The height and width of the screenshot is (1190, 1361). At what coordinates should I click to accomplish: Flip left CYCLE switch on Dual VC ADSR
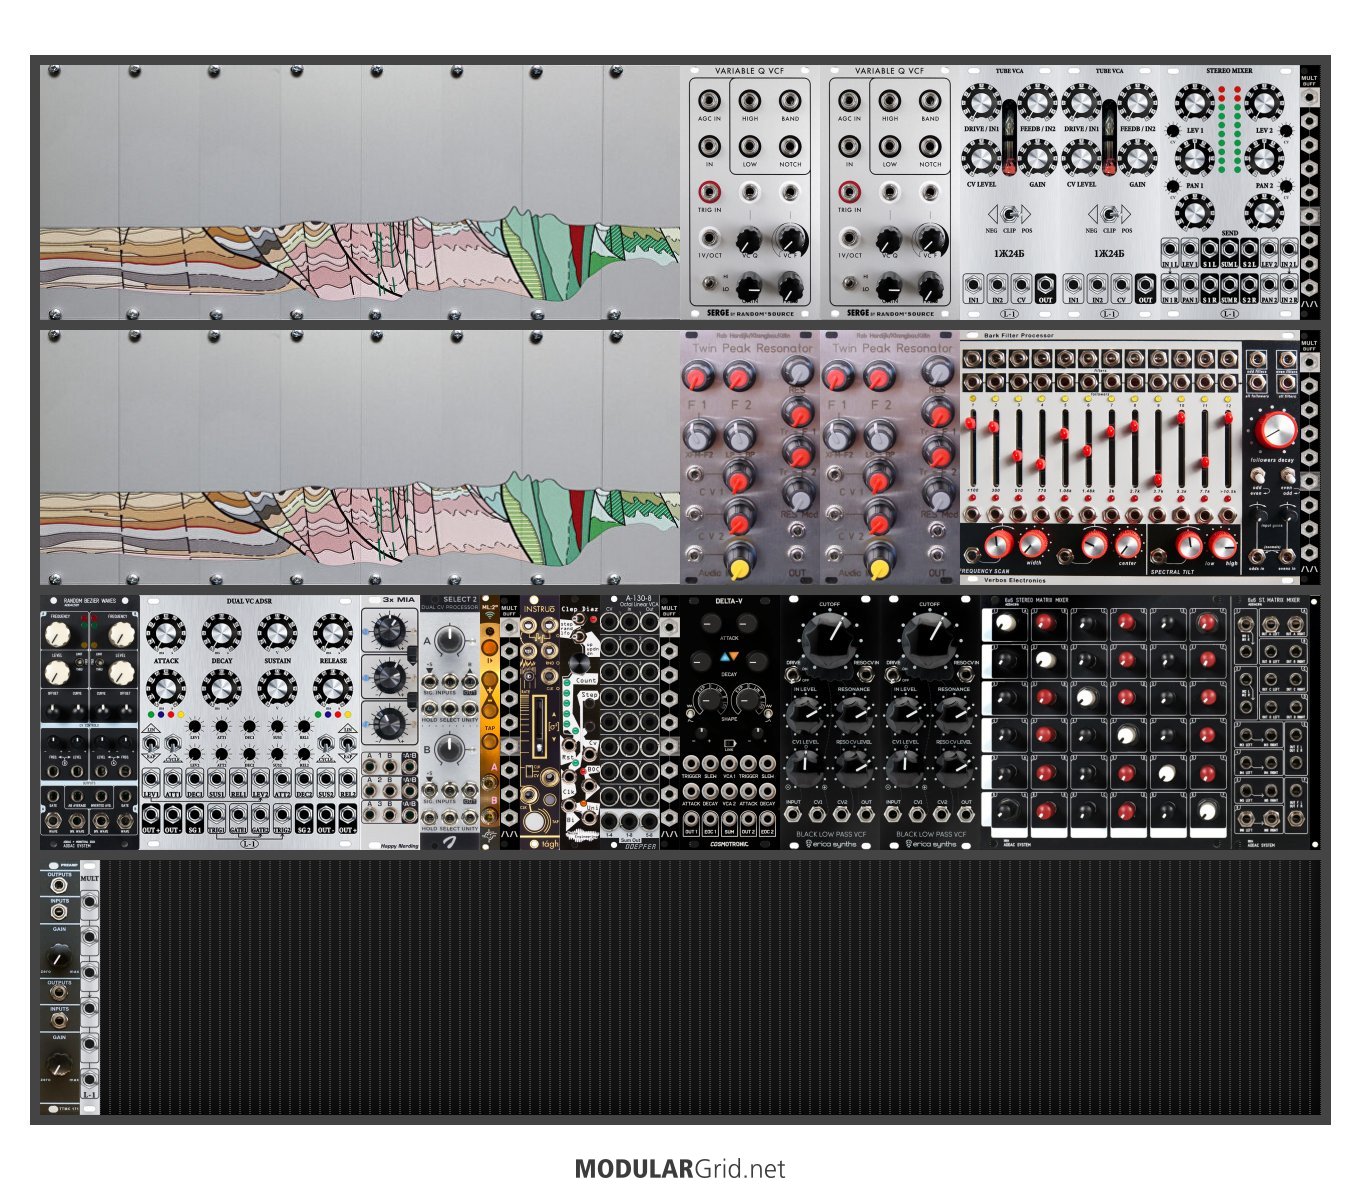coord(172,743)
